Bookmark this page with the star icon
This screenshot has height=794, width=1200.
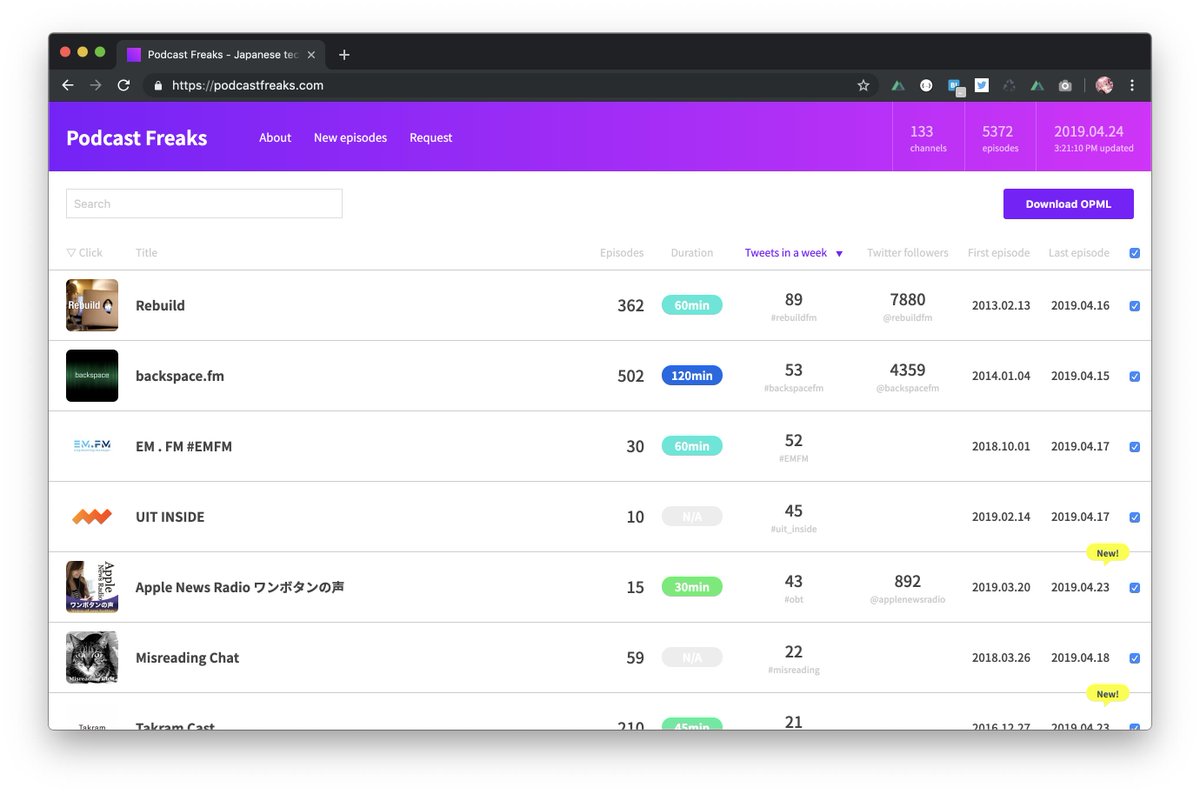pos(863,86)
